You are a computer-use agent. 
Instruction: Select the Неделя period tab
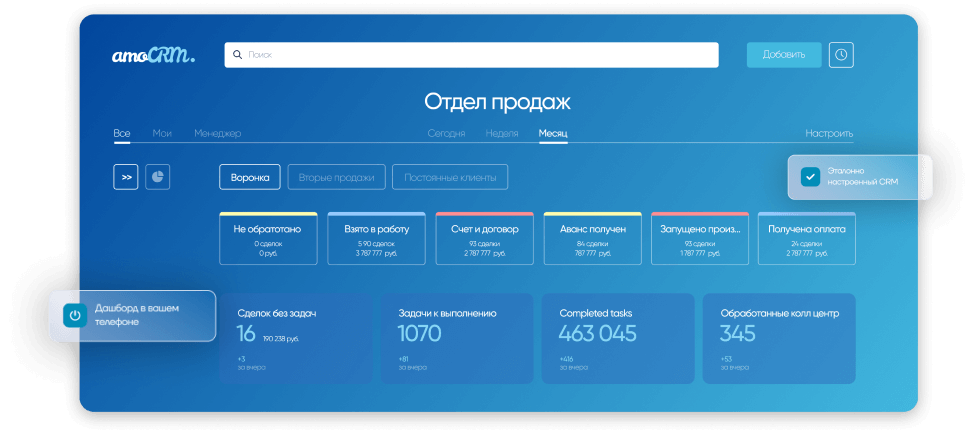(502, 133)
